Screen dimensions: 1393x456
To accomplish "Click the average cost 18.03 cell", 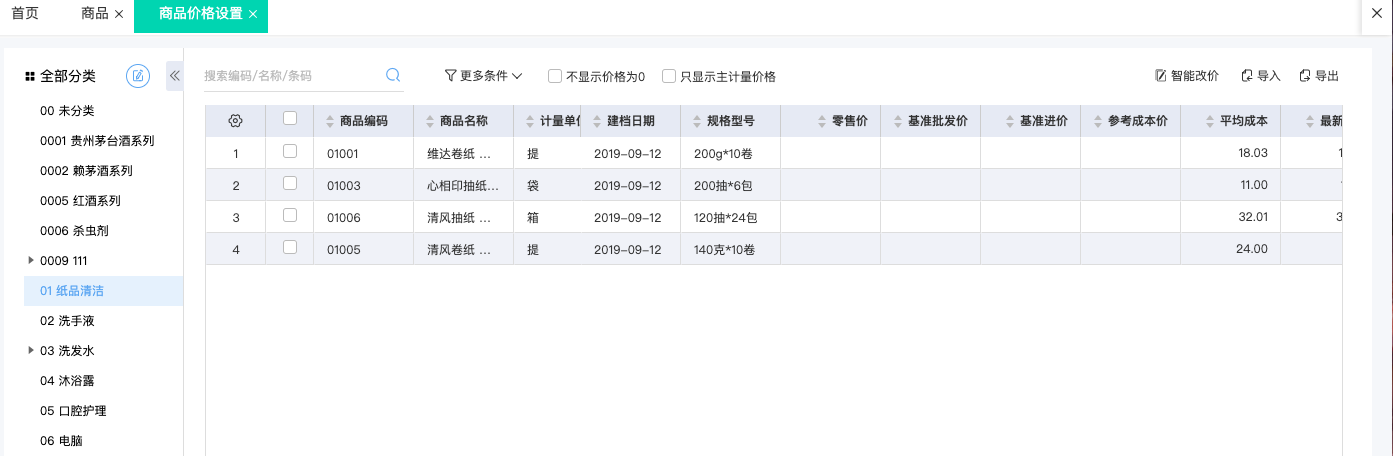I will point(1231,154).
